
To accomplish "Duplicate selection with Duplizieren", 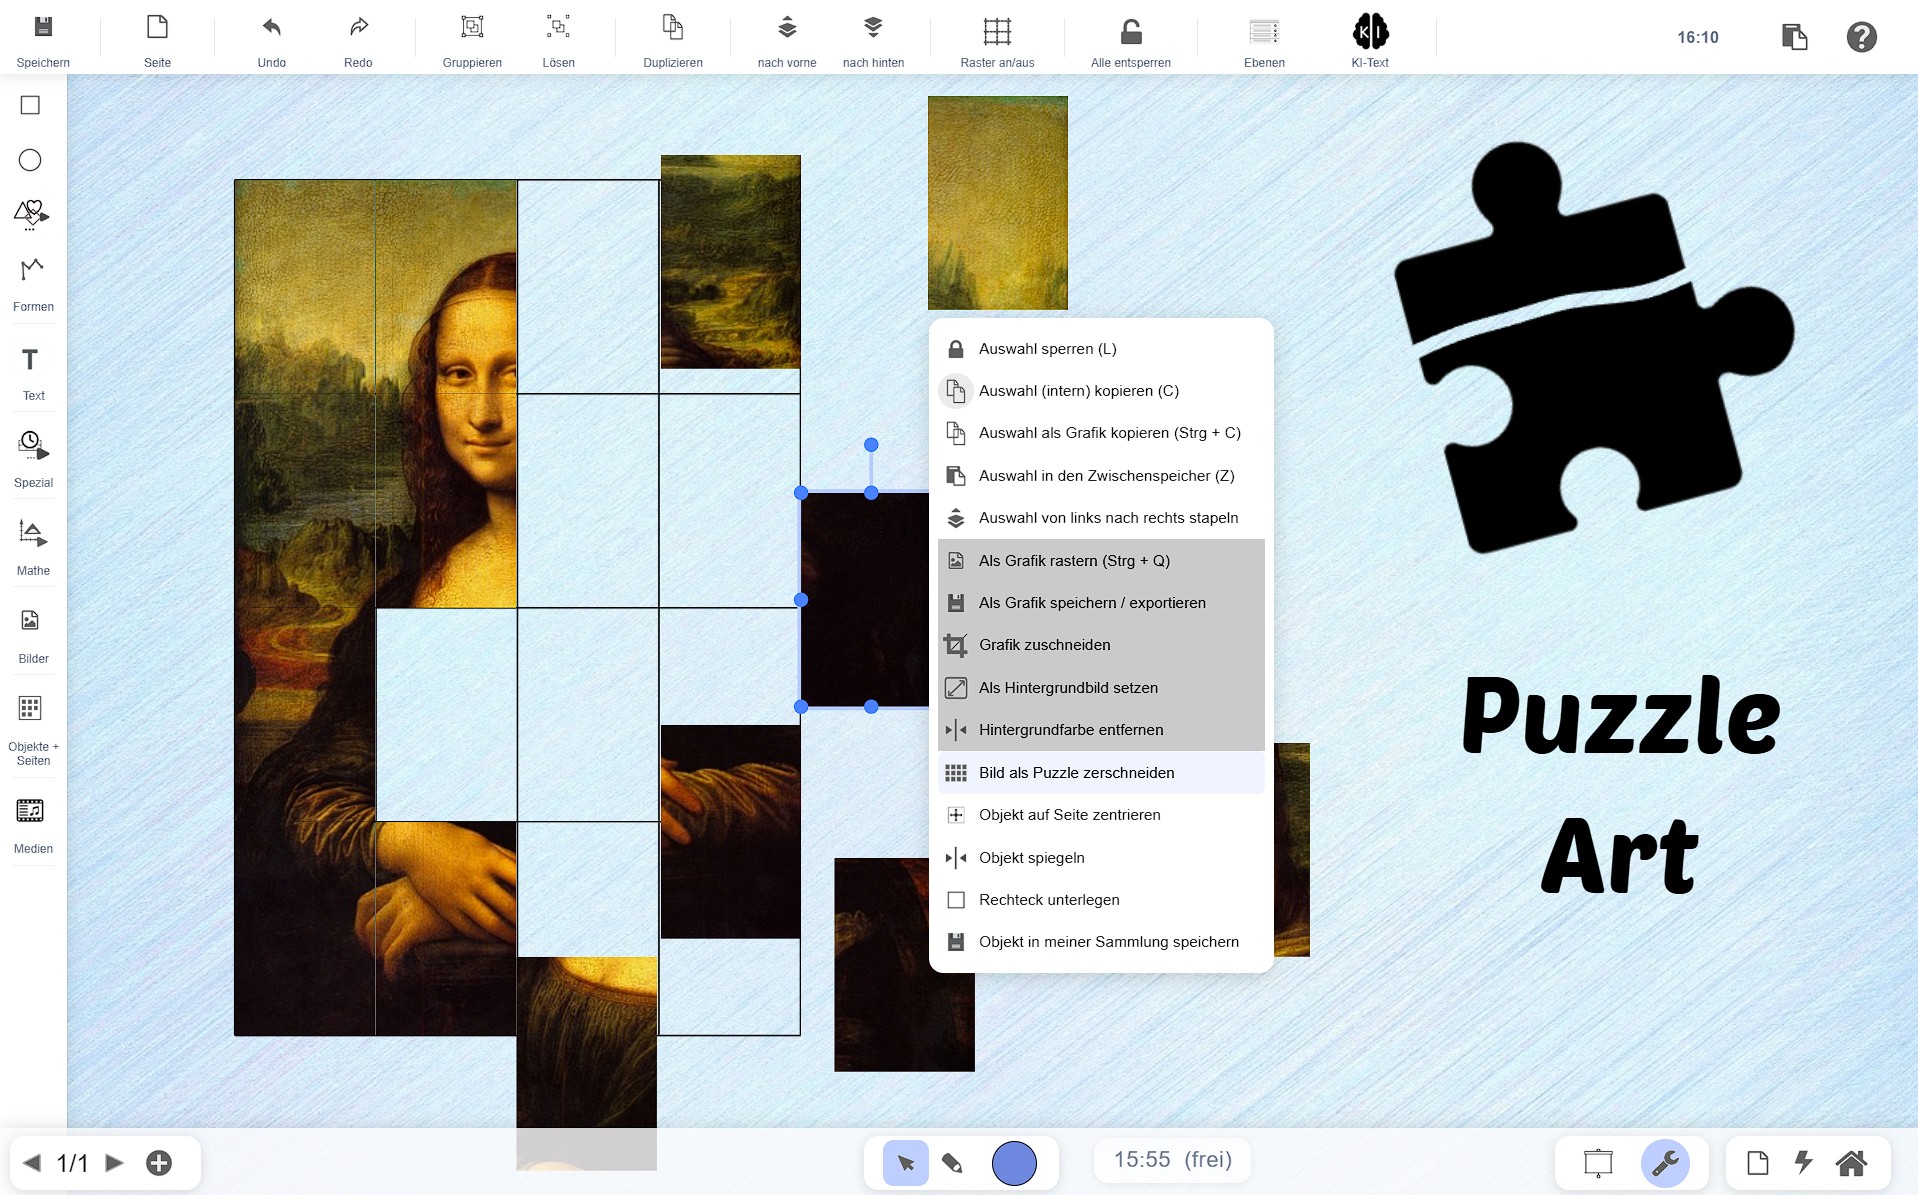I will (x=673, y=28).
